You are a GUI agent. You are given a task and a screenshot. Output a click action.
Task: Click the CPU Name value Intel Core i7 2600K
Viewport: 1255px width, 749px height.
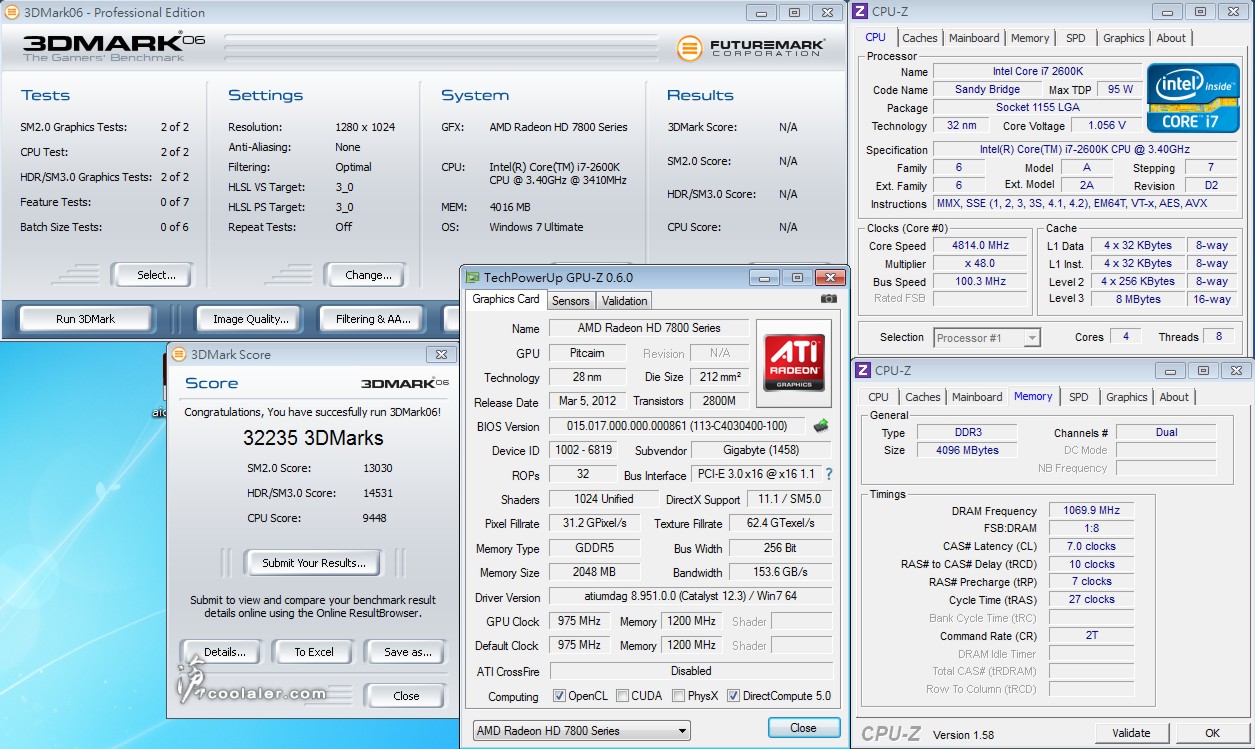[x=1037, y=72]
